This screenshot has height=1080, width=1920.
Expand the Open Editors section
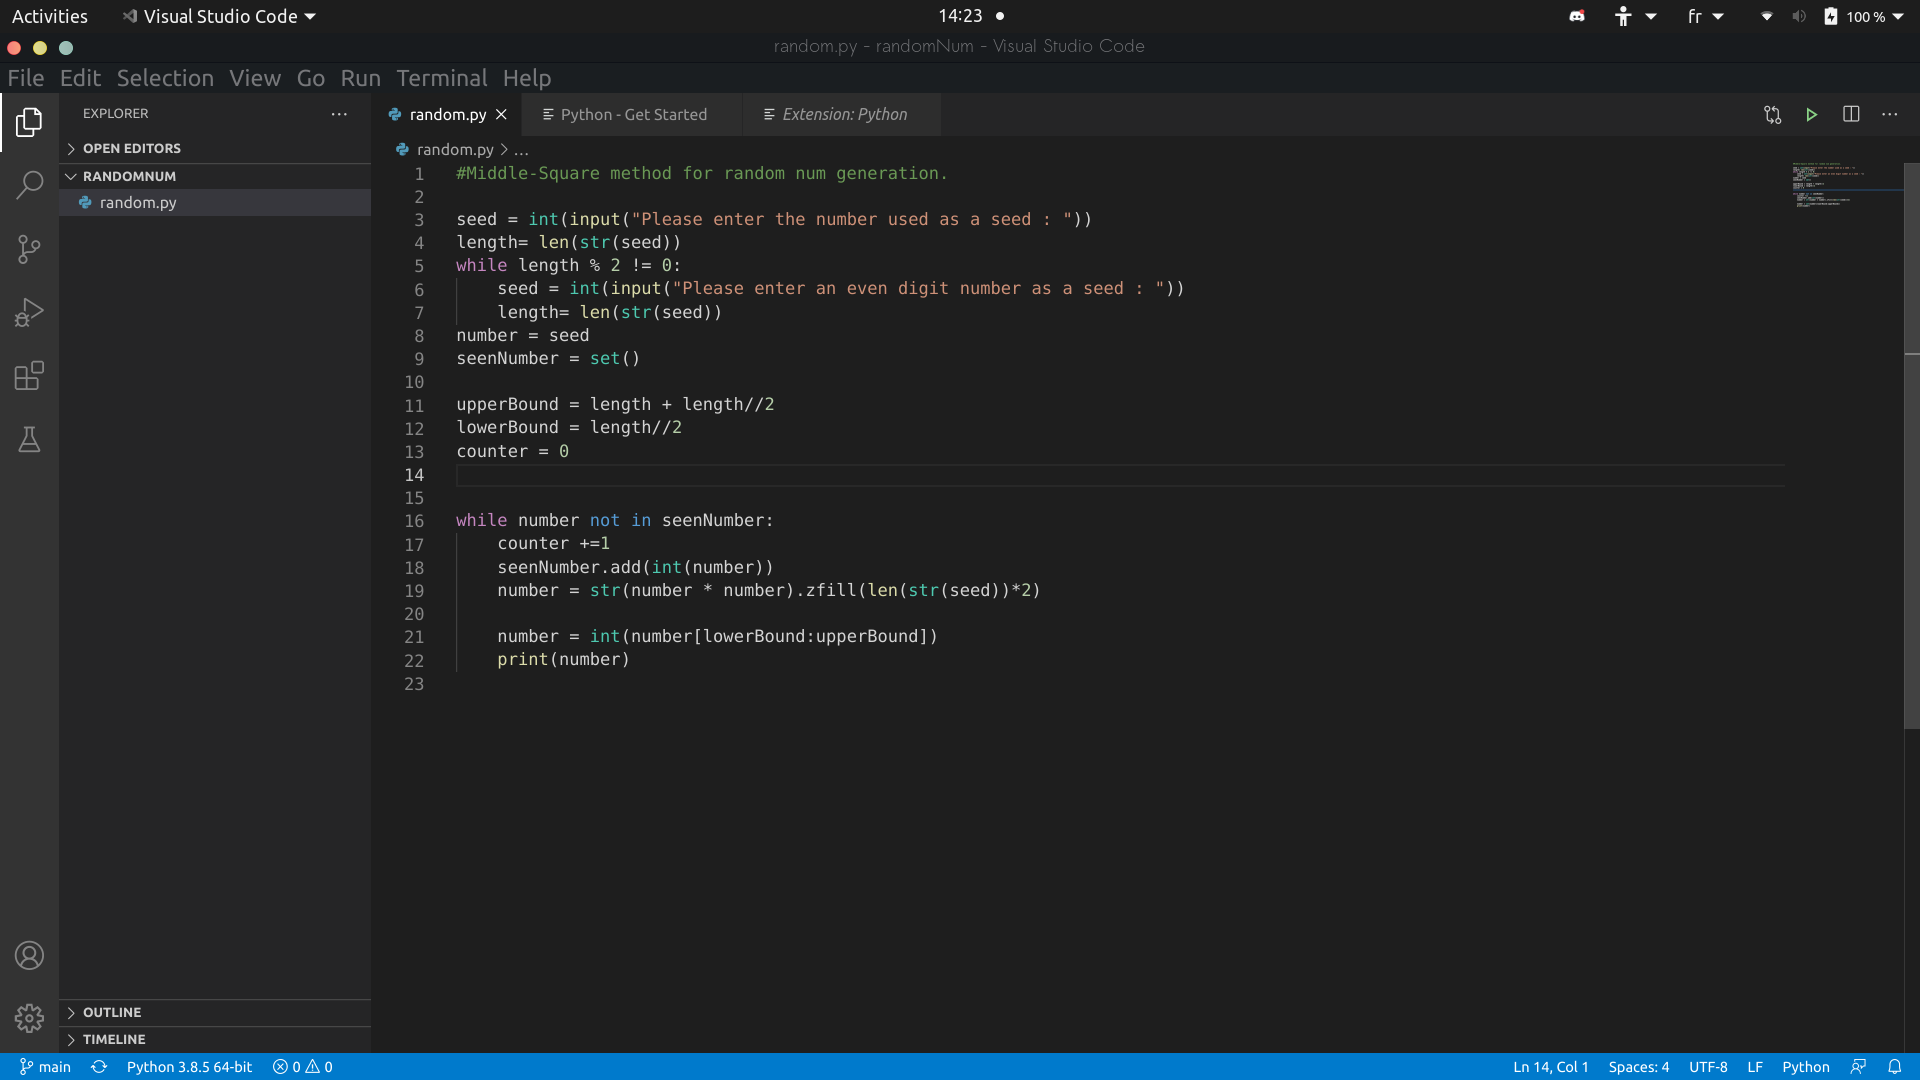(x=131, y=148)
